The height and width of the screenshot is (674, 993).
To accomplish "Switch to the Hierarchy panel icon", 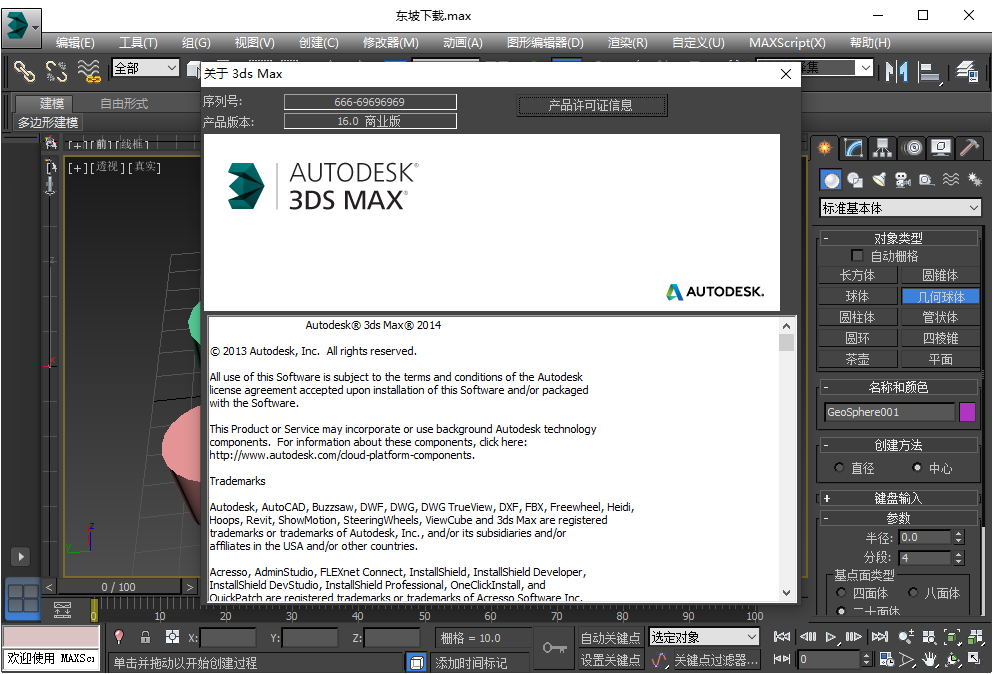I will click(x=882, y=148).
